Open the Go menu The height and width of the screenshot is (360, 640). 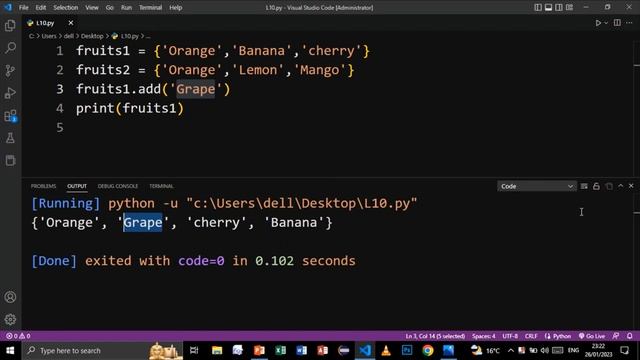[x=109, y=7]
